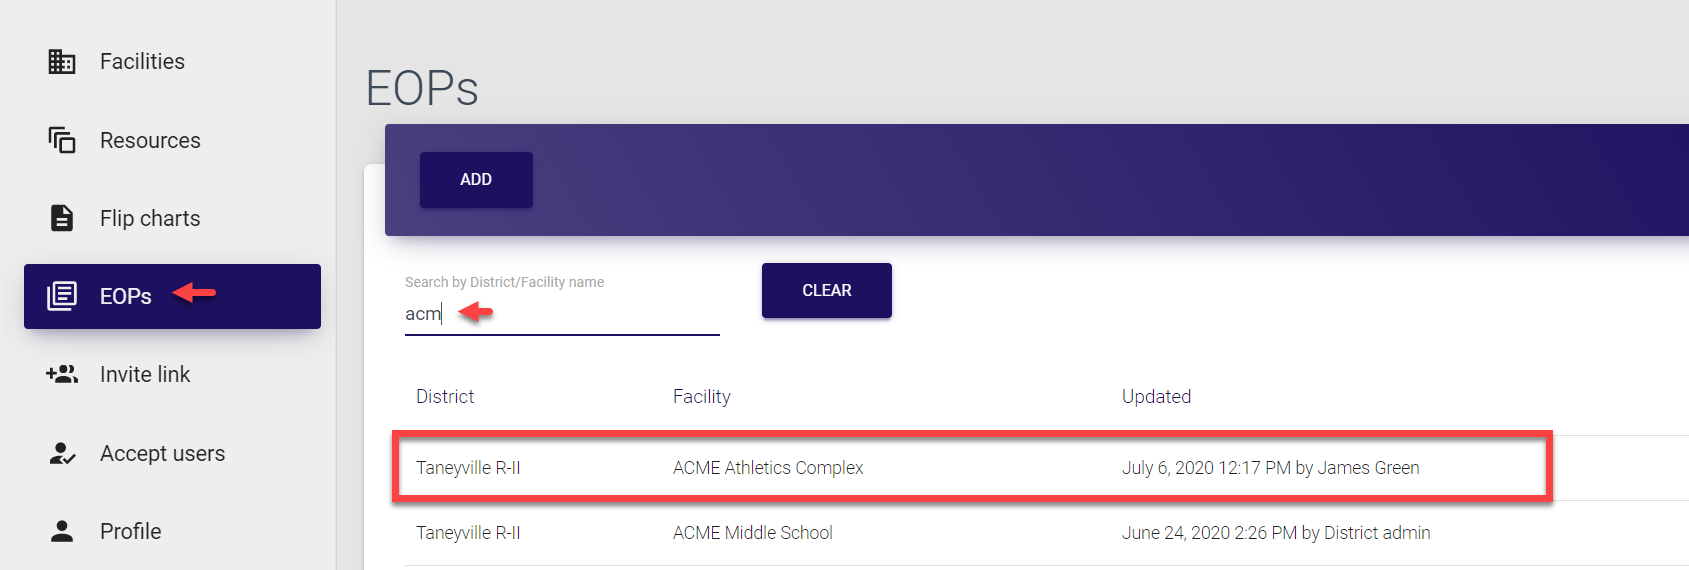The width and height of the screenshot is (1689, 570).
Task: Click the Invite link add-people icon
Action: 62,374
